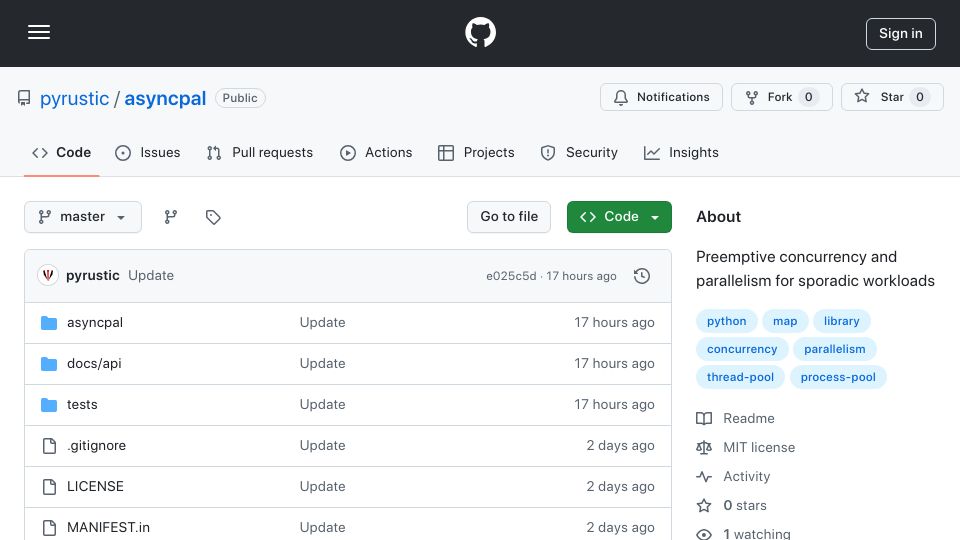Click the asyncpal folder icon
The image size is (960, 540).
49,323
